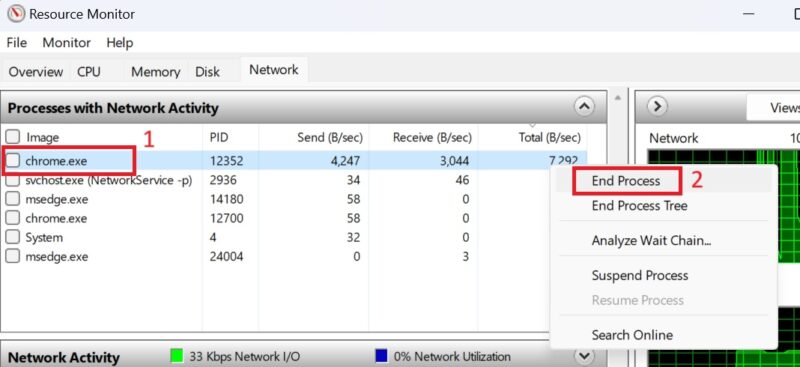Click the svchost.exe receive value 46
Screen dimensions: 800x367
[462, 180]
